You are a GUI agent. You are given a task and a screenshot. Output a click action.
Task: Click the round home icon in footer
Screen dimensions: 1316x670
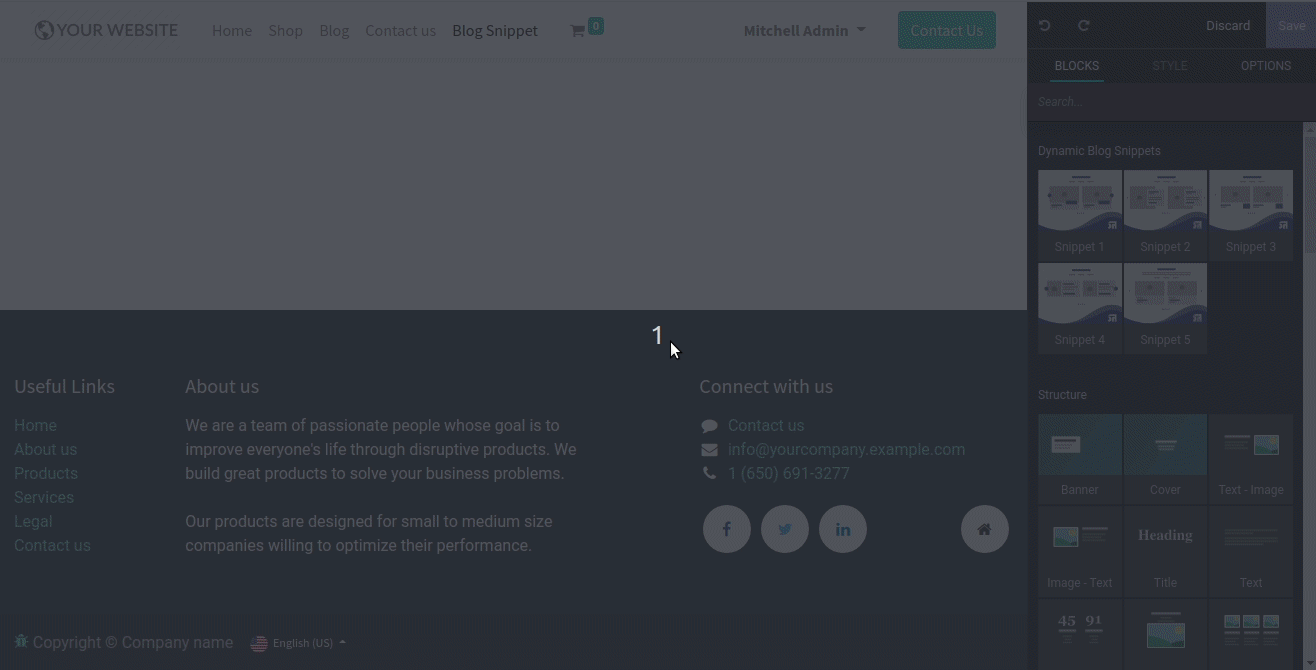click(x=985, y=529)
